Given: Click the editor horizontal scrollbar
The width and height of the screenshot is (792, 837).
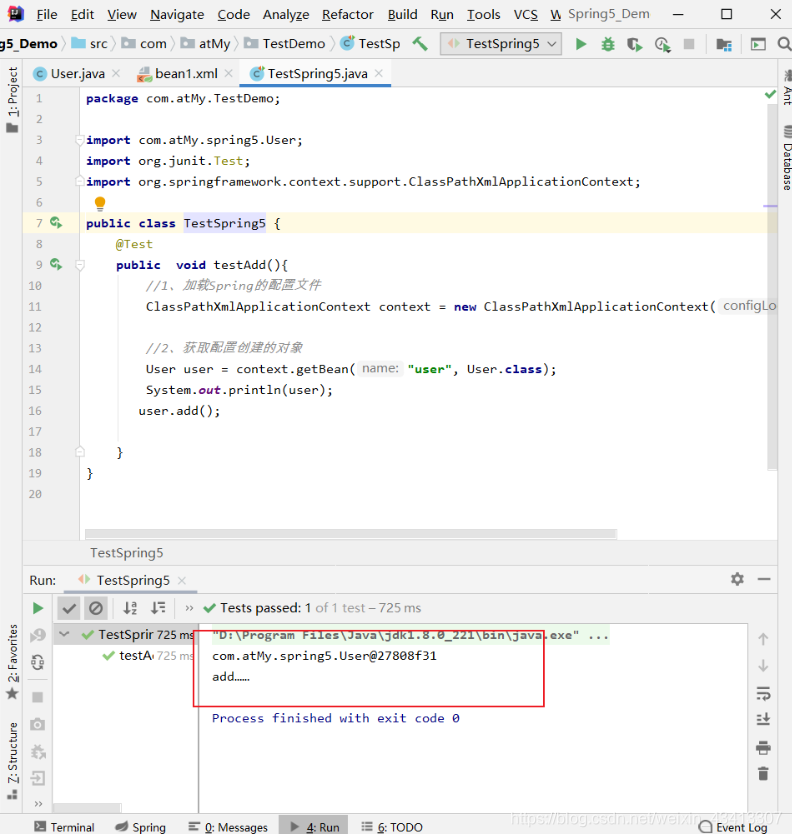Looking at the screenshot, I should pyautogui.click(x=351, y=534).
